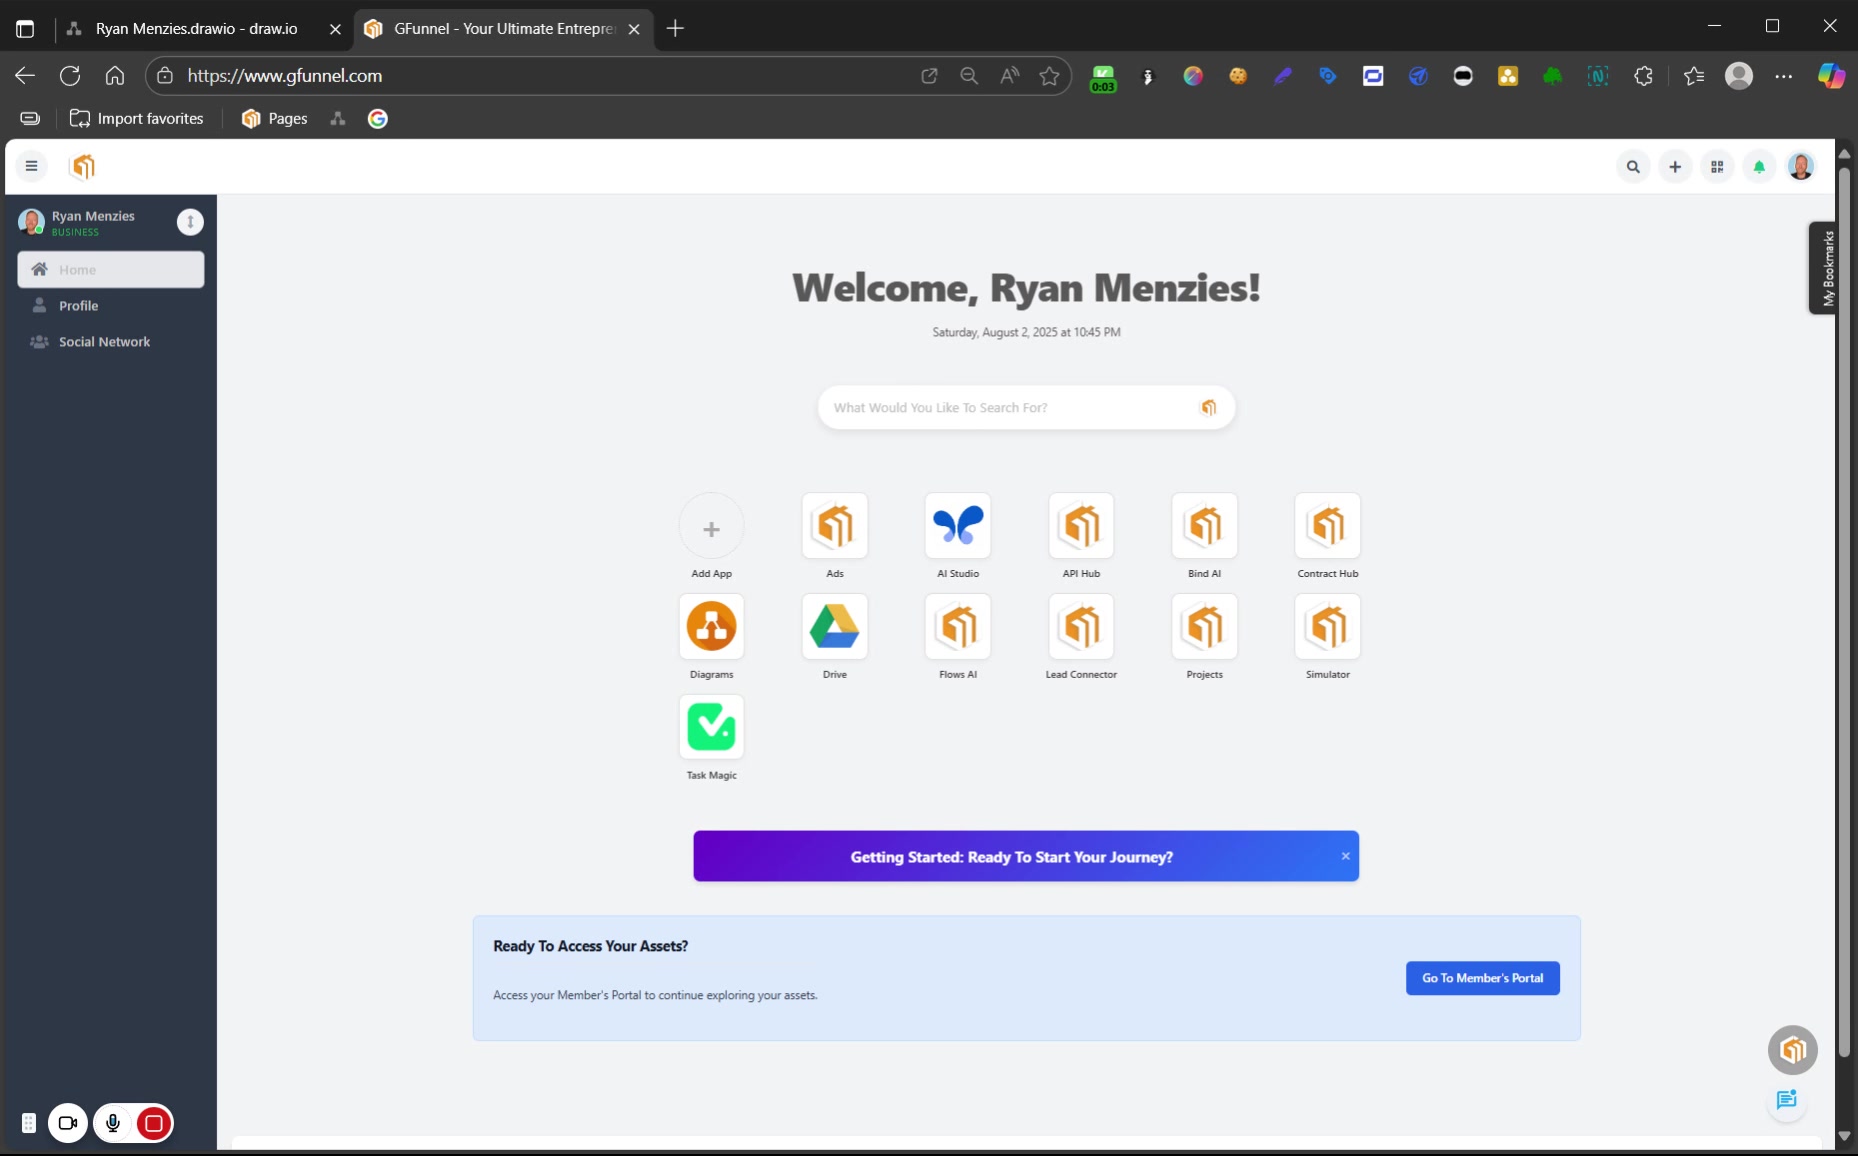The width and height of the screenshot is (1858, 1156).
Task: Toggle the camera in recording bar
Action: tap(68, 1123)
